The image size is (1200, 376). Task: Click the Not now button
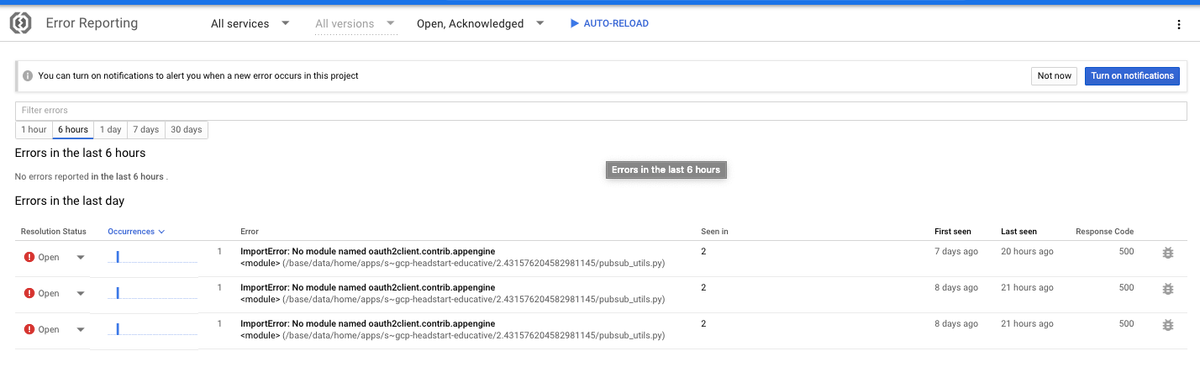[x=1054, y=76]
